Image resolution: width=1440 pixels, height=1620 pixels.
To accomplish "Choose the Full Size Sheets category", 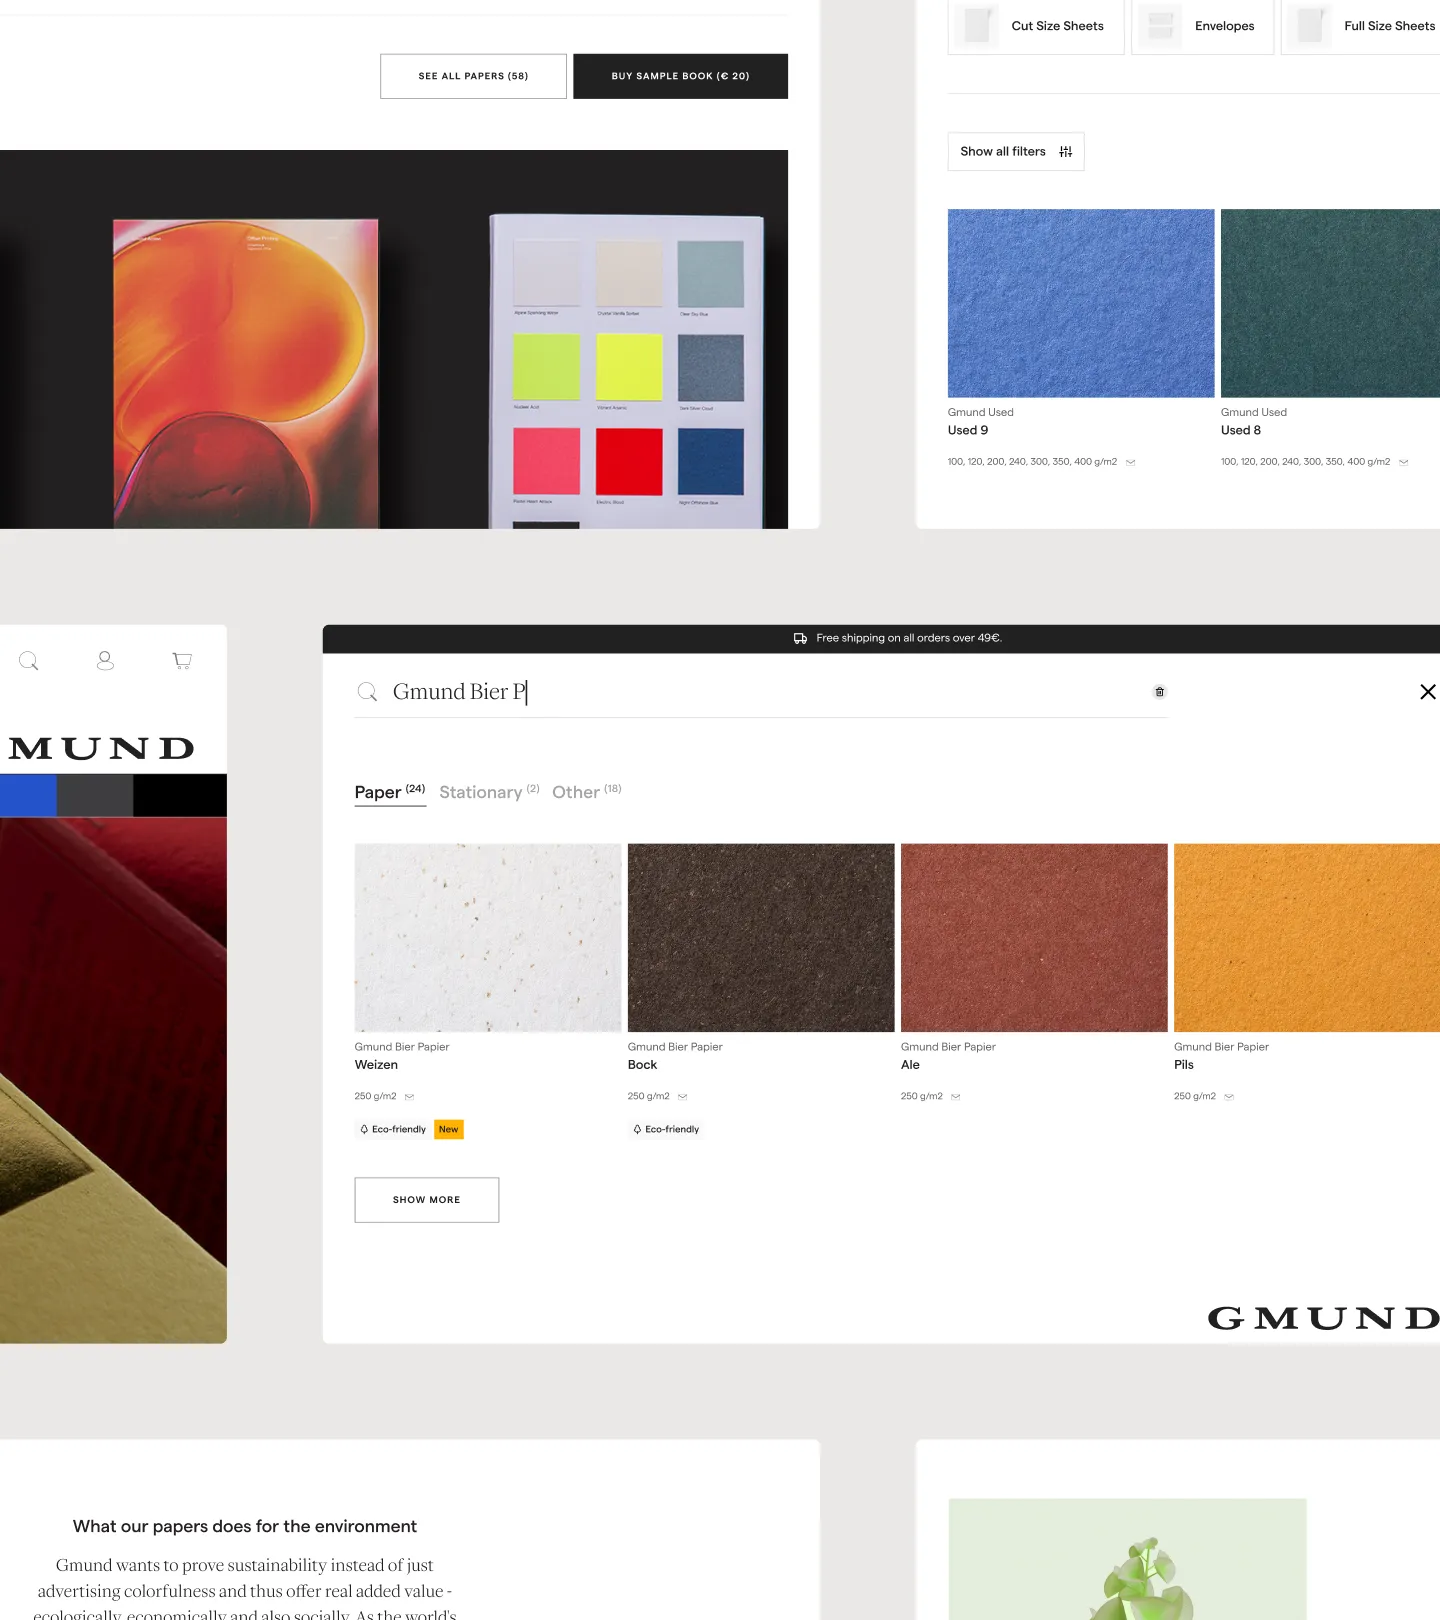I will (1361, 26).
